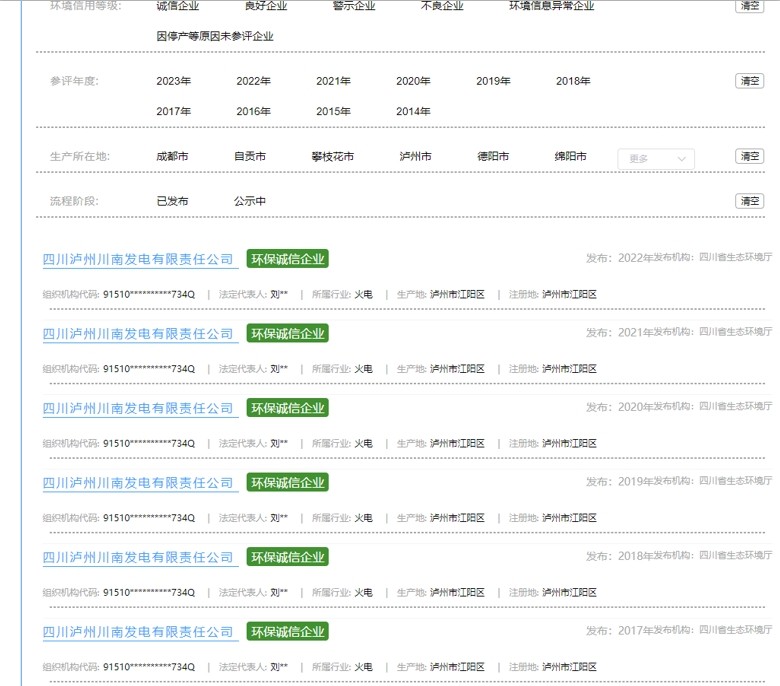This screenshot has height=686, width=780.
Task: Clear the 生产所在地 filter with 清空
Action: (x=750, y=156)
